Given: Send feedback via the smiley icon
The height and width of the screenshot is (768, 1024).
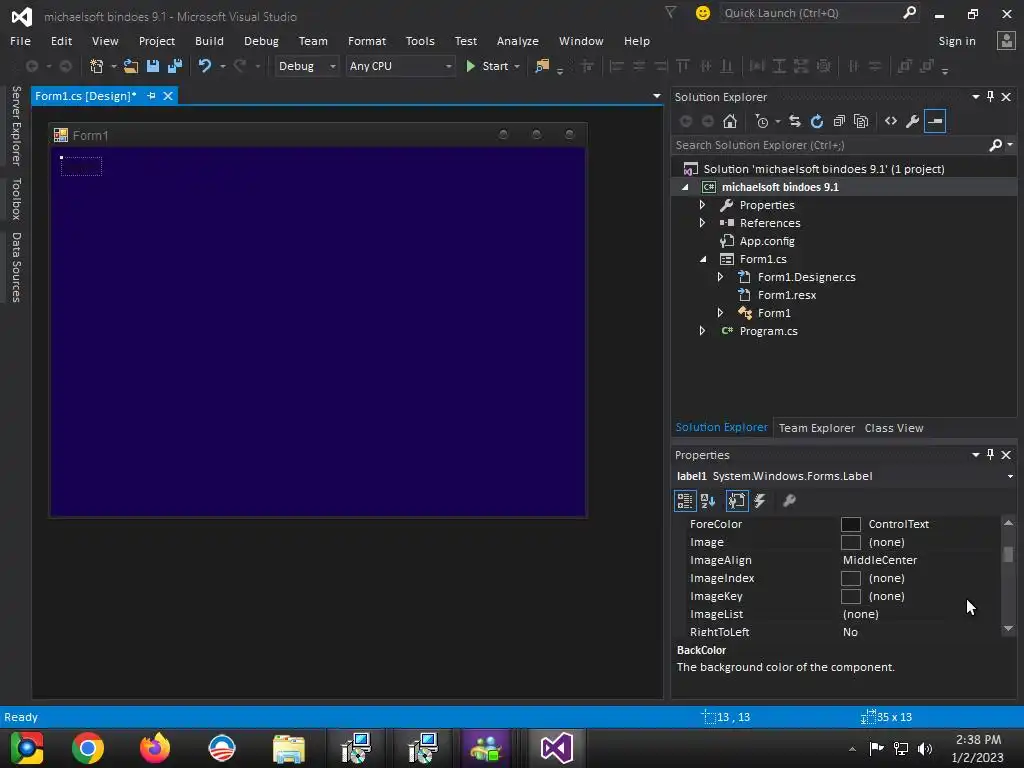Looking at the screenshot, I should coord(703,13).
